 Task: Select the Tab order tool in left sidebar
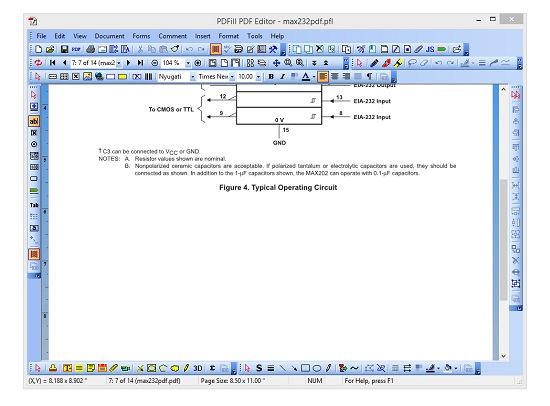(34, 205)
